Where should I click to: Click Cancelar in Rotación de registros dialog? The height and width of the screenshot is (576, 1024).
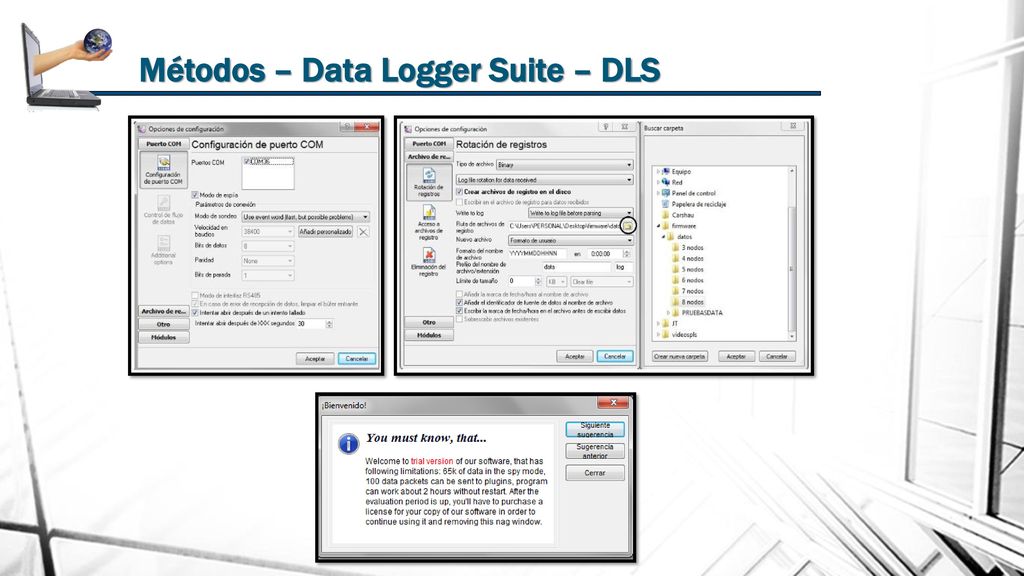click(615, 357)
